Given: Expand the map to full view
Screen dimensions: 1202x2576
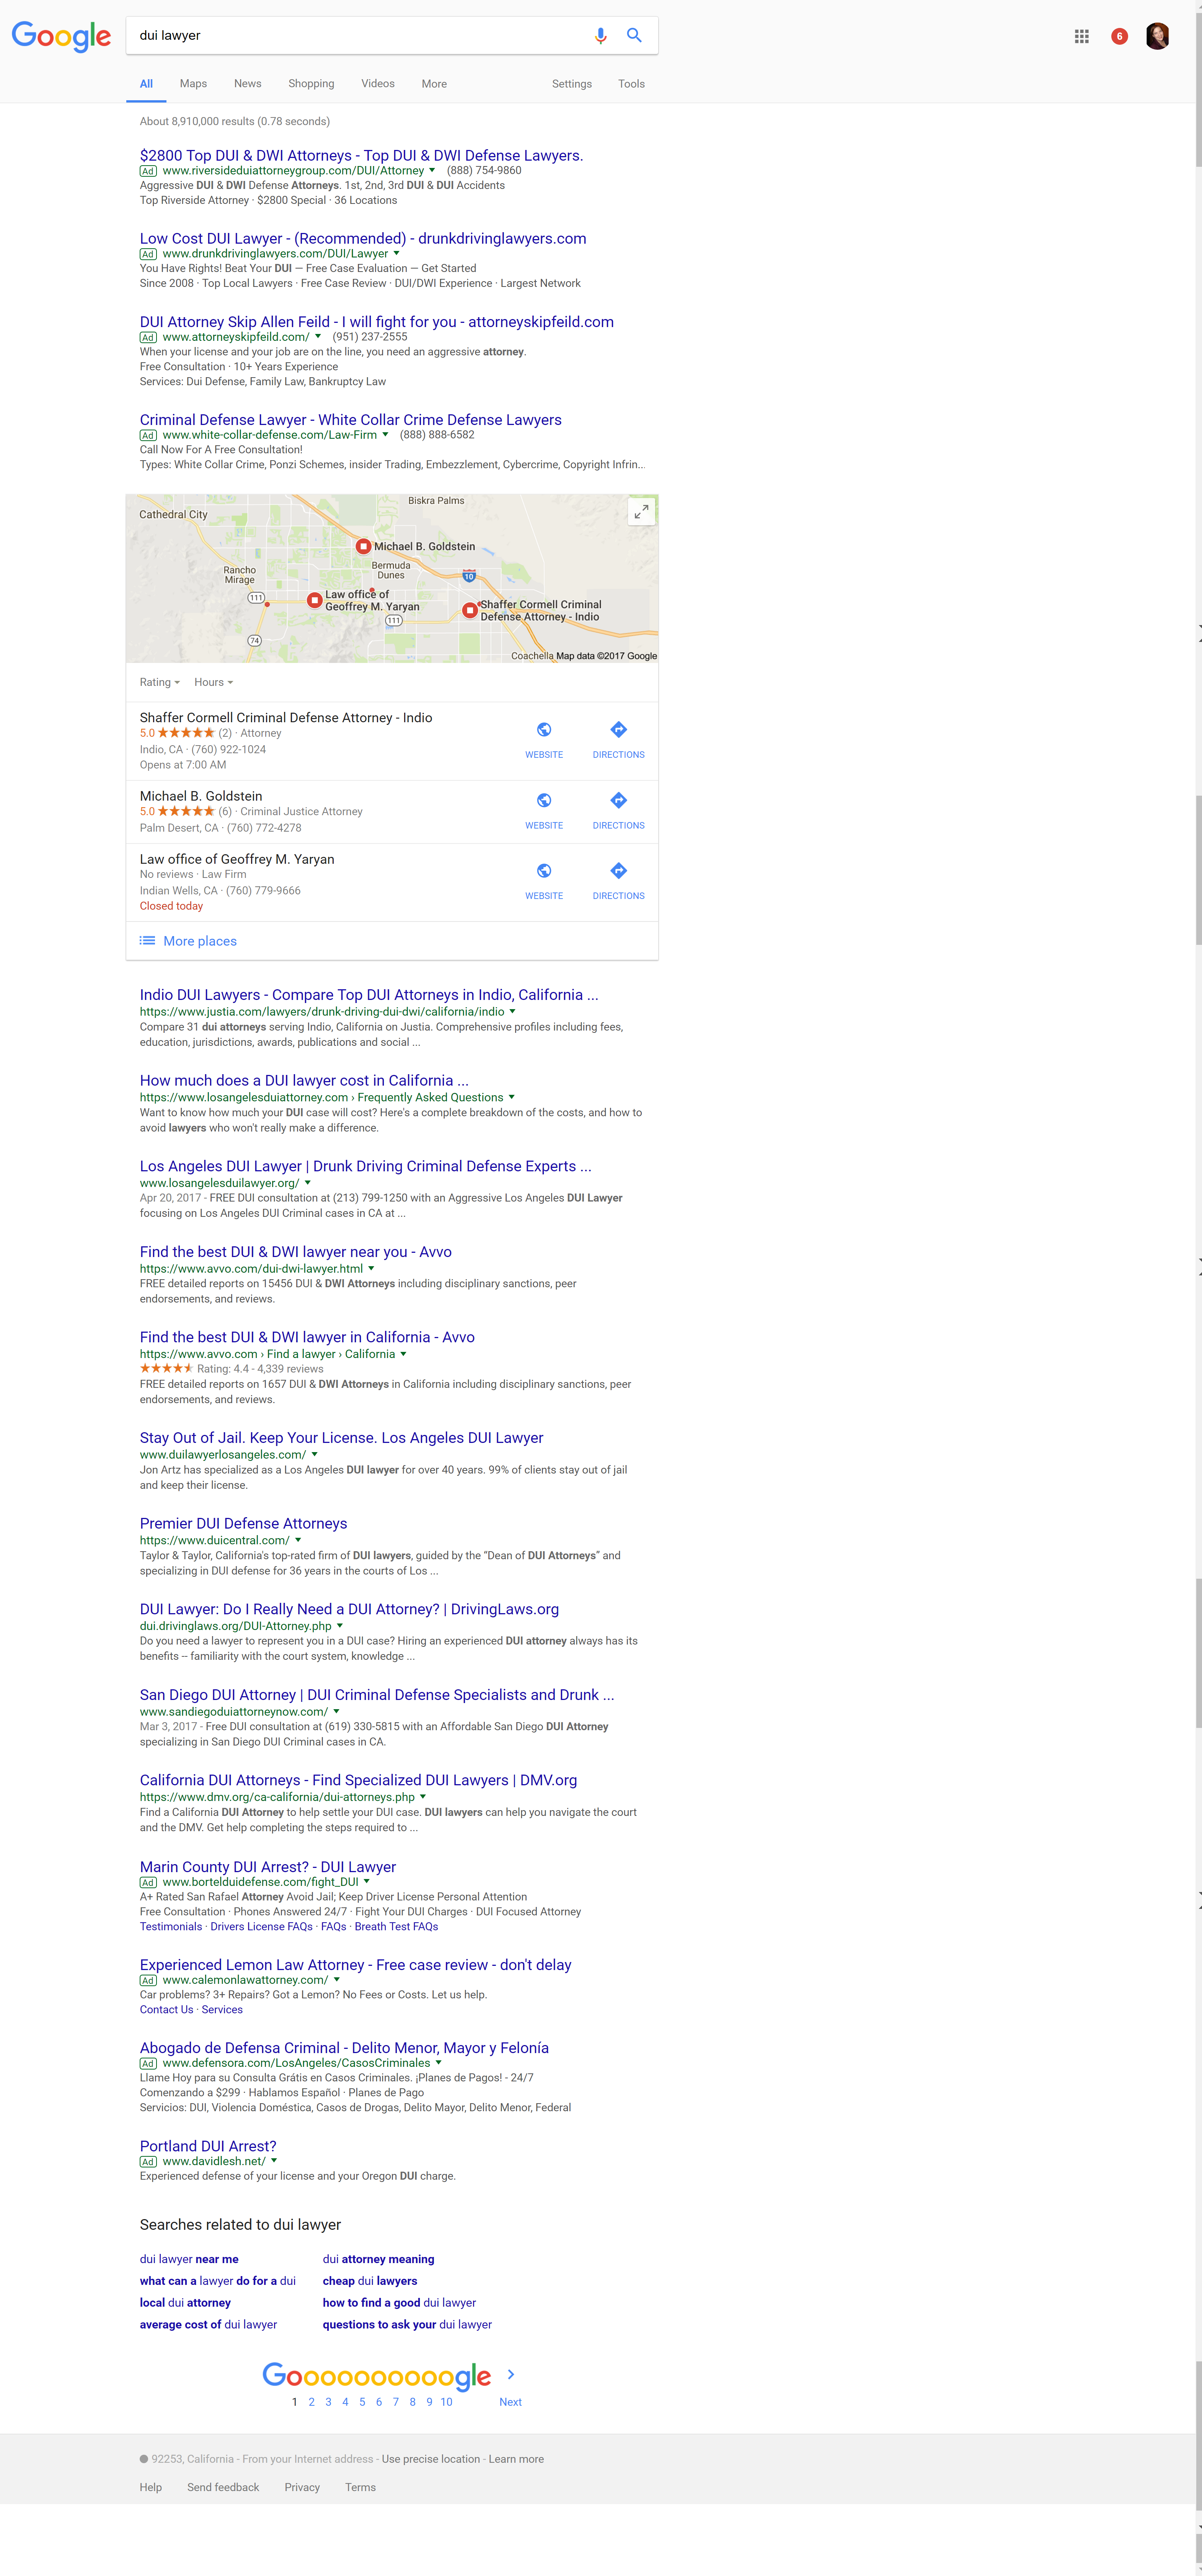Looking at the screenshot, I should (641, 511).
